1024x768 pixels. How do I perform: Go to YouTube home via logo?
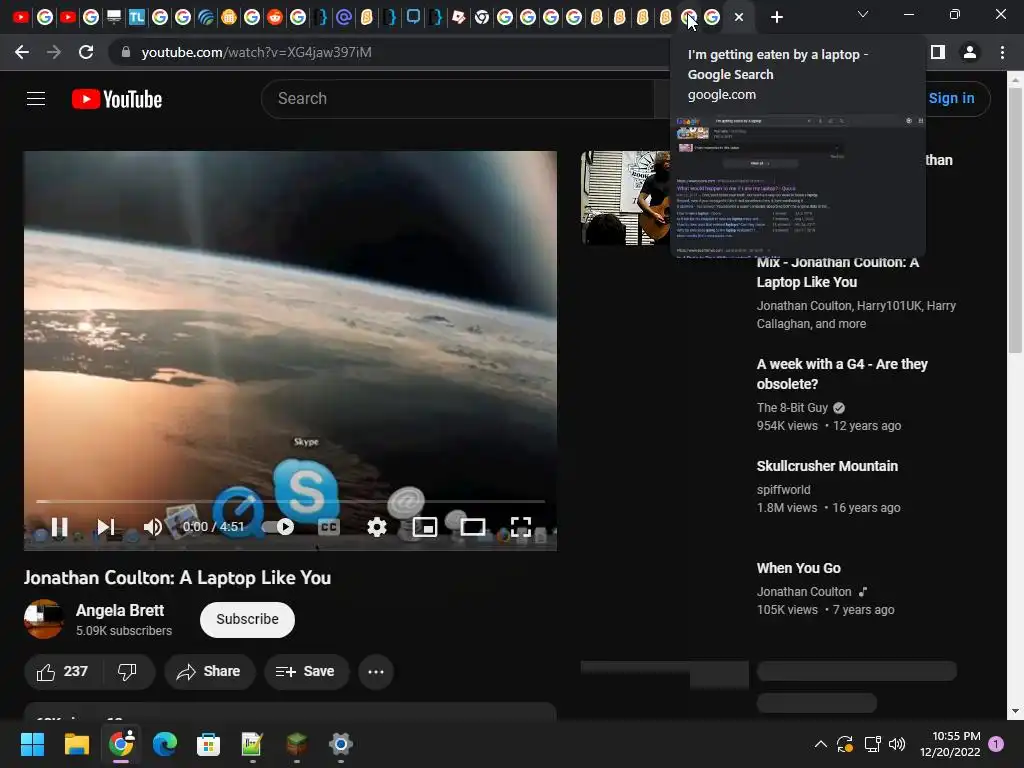tap(117, 99)
